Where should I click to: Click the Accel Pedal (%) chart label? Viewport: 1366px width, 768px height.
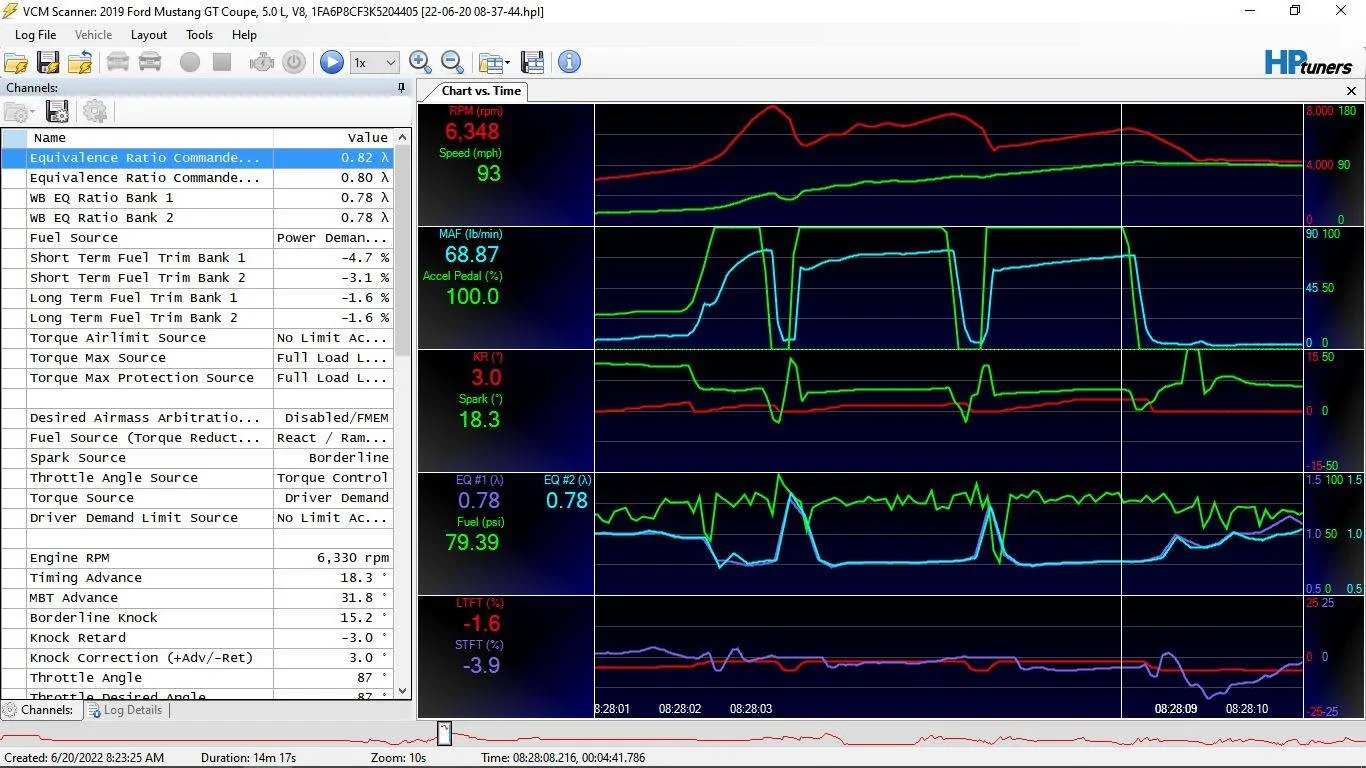[462, 276]
